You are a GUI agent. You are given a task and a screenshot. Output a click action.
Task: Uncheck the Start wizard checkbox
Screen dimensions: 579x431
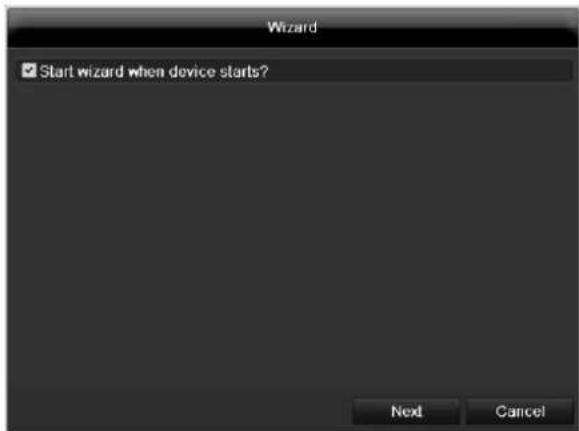pyautogui.click(x=29, y=70)
